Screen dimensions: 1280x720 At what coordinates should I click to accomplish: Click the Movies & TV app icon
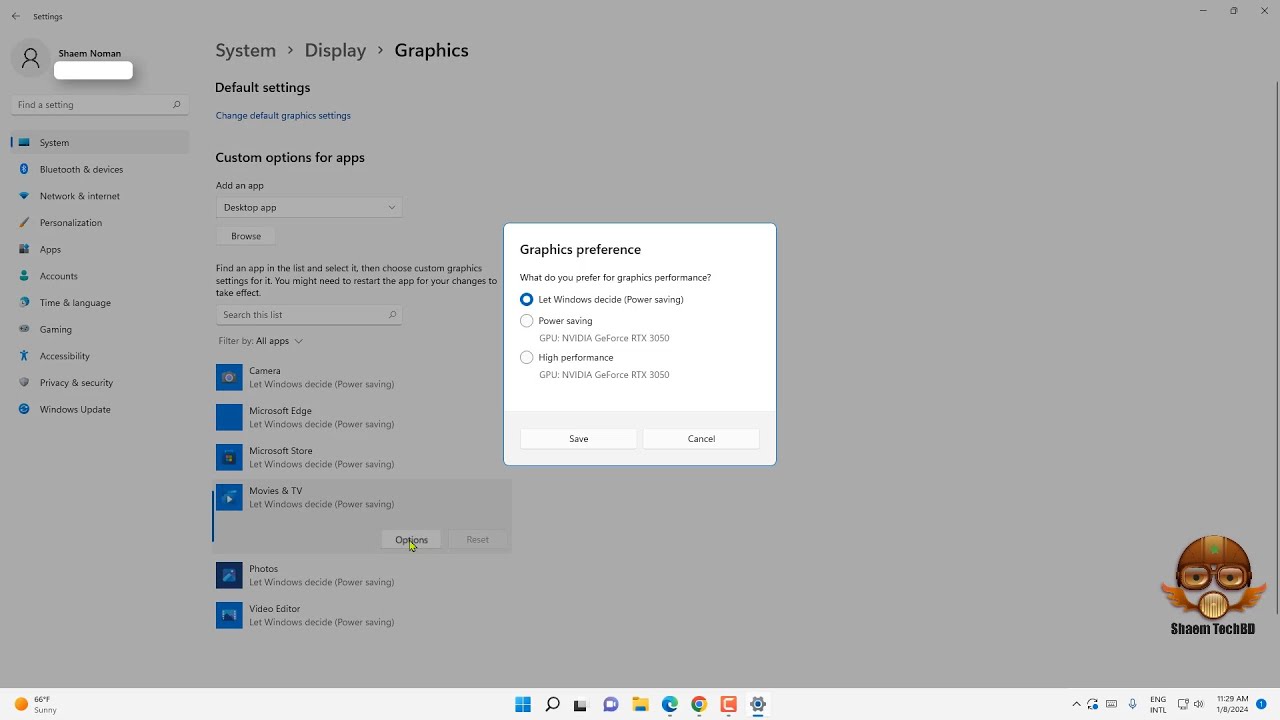click(229, 497)
